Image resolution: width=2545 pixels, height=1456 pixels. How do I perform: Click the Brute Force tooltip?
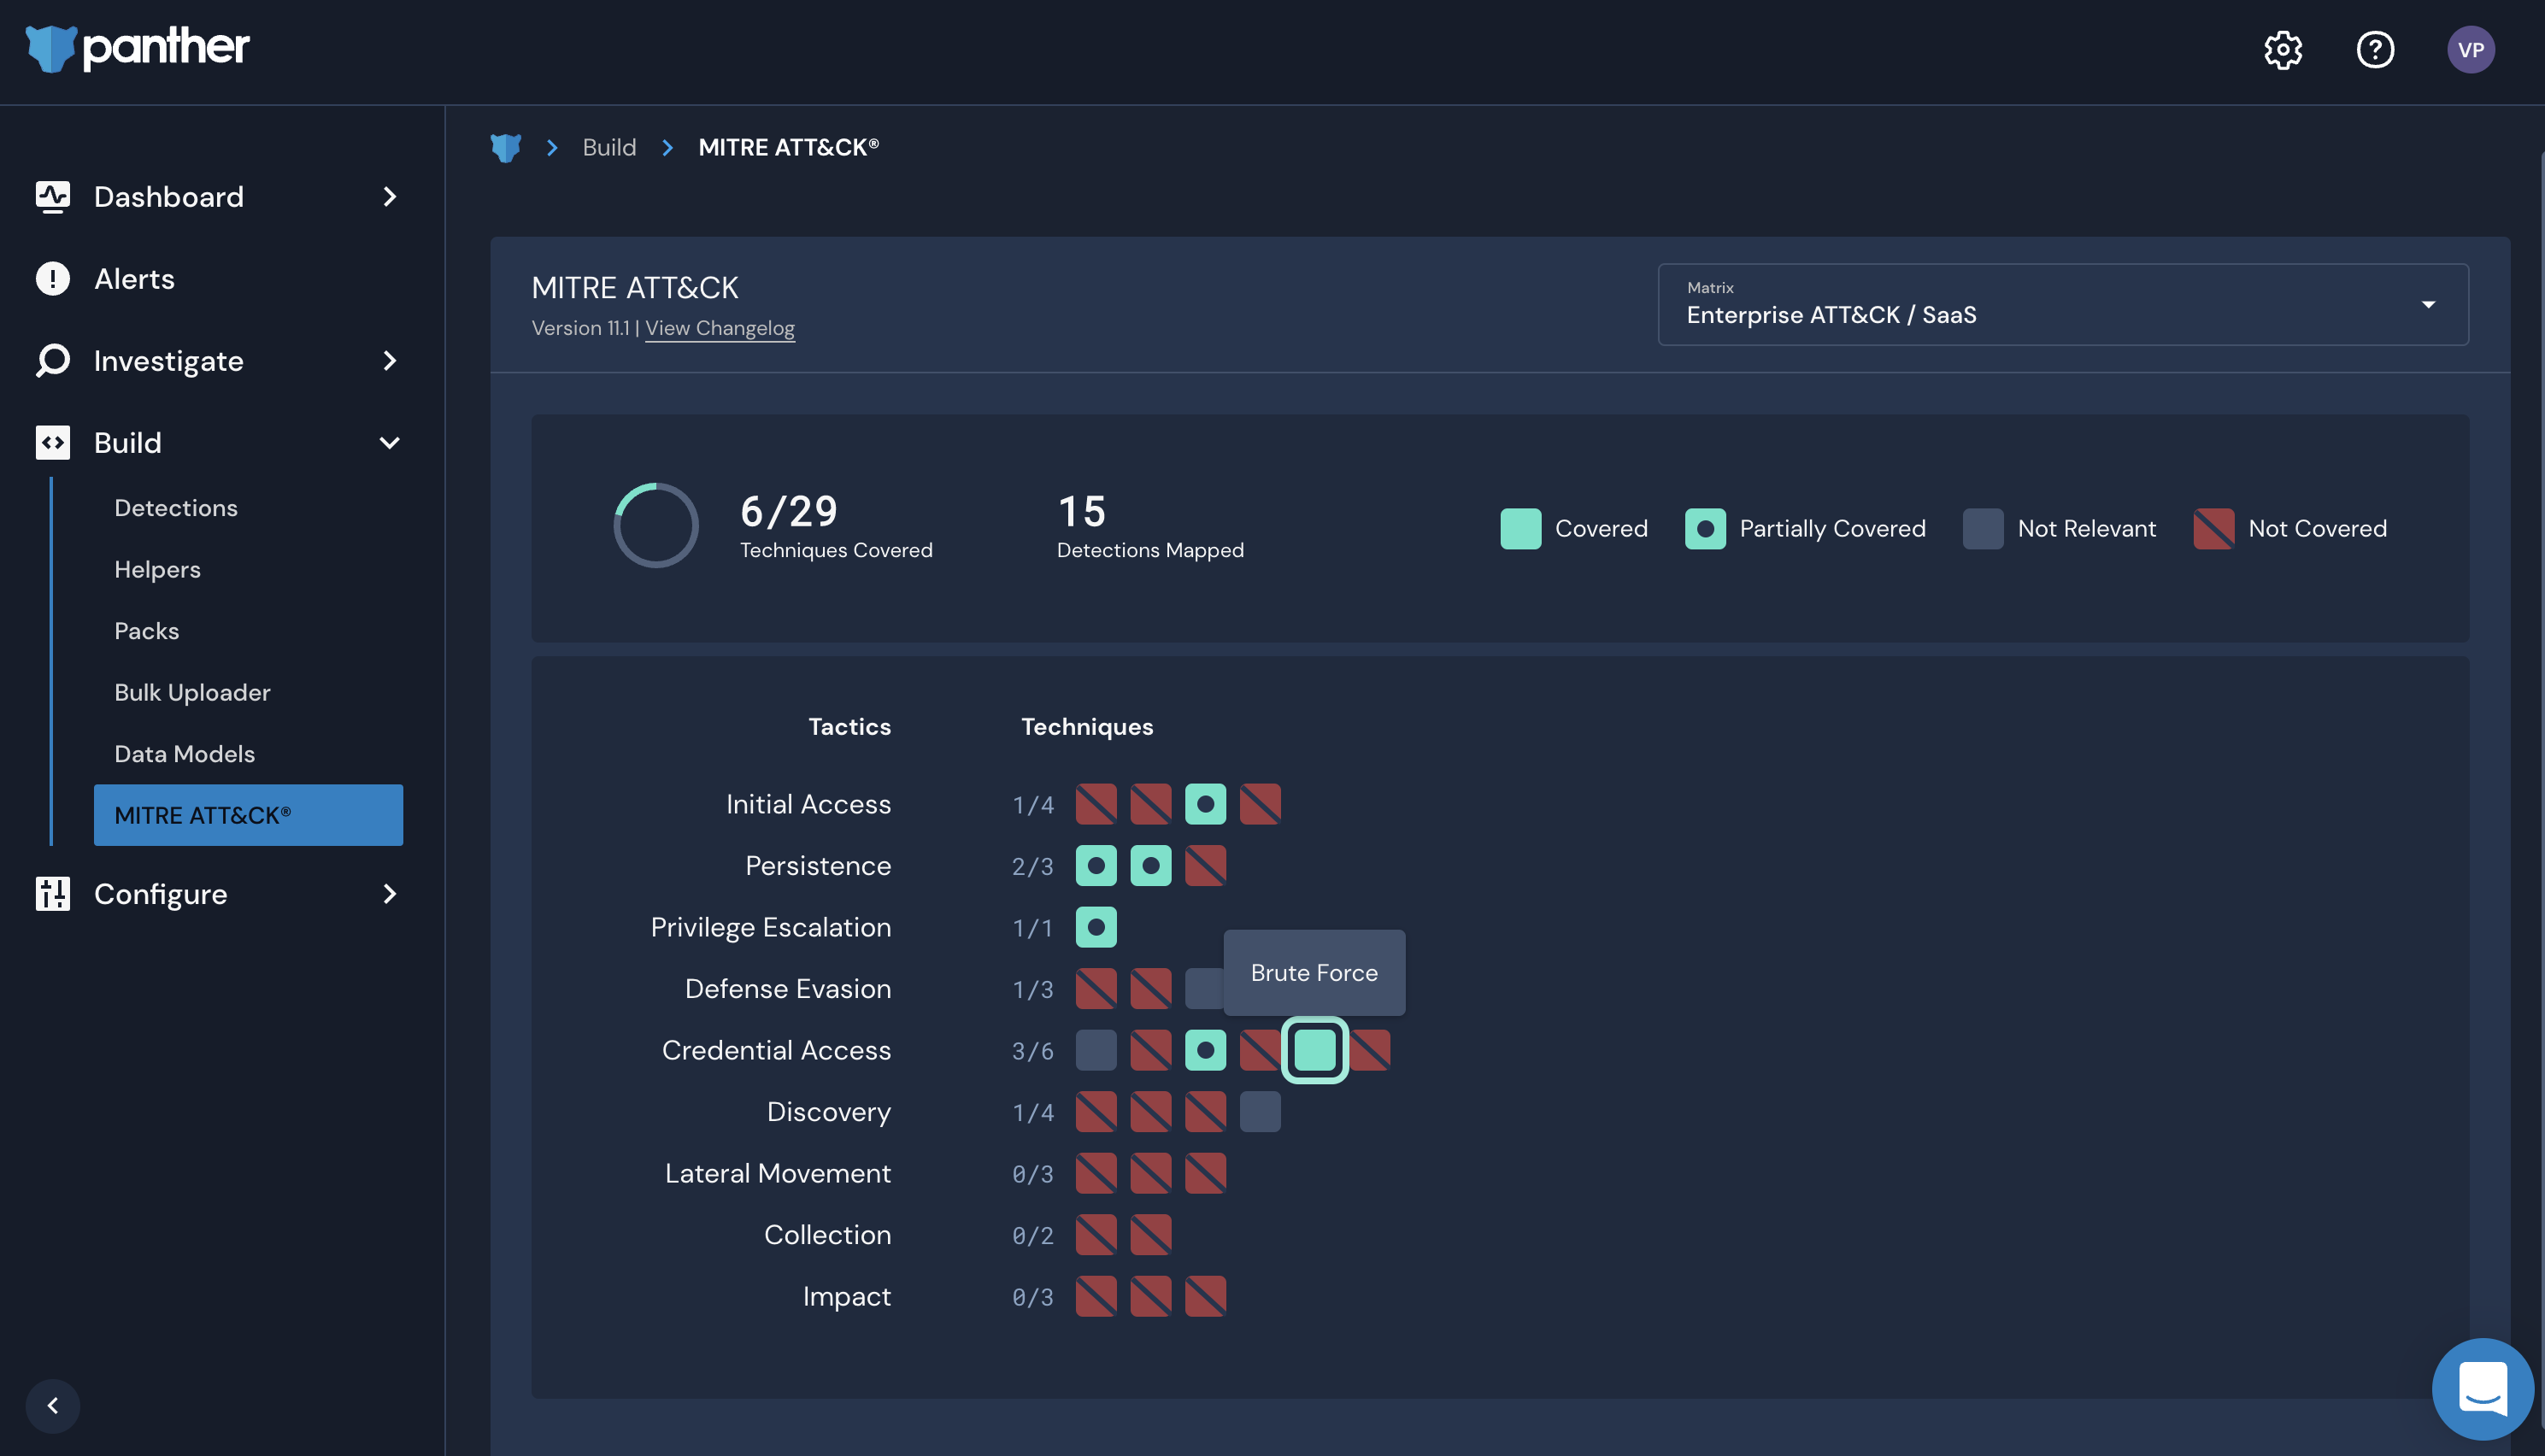click(1314, 973)
